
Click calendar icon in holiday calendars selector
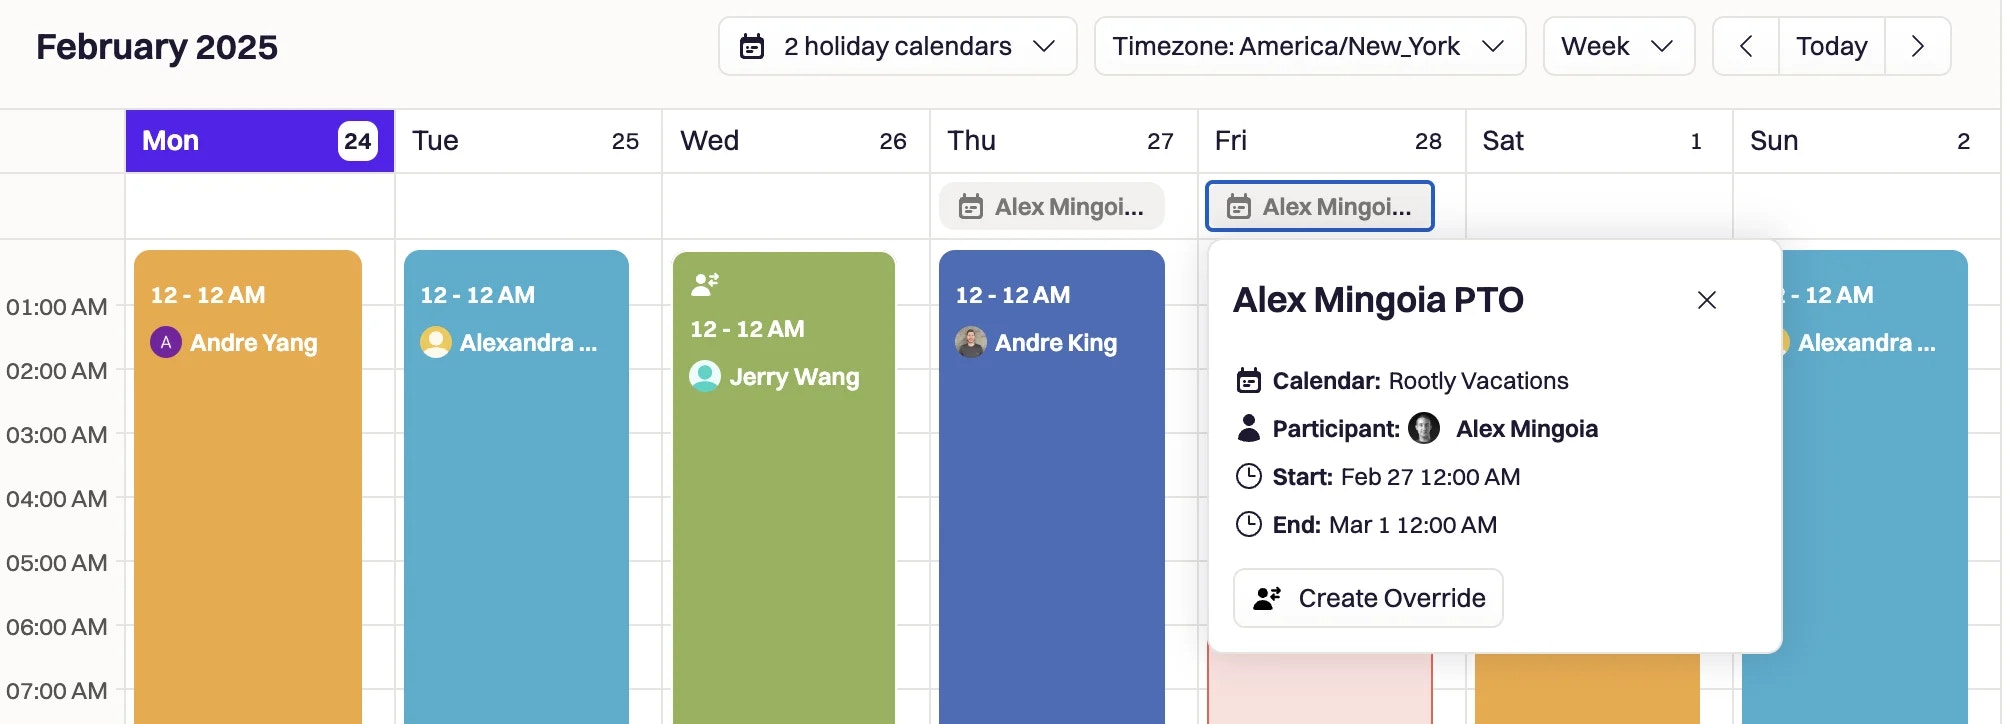752,46
